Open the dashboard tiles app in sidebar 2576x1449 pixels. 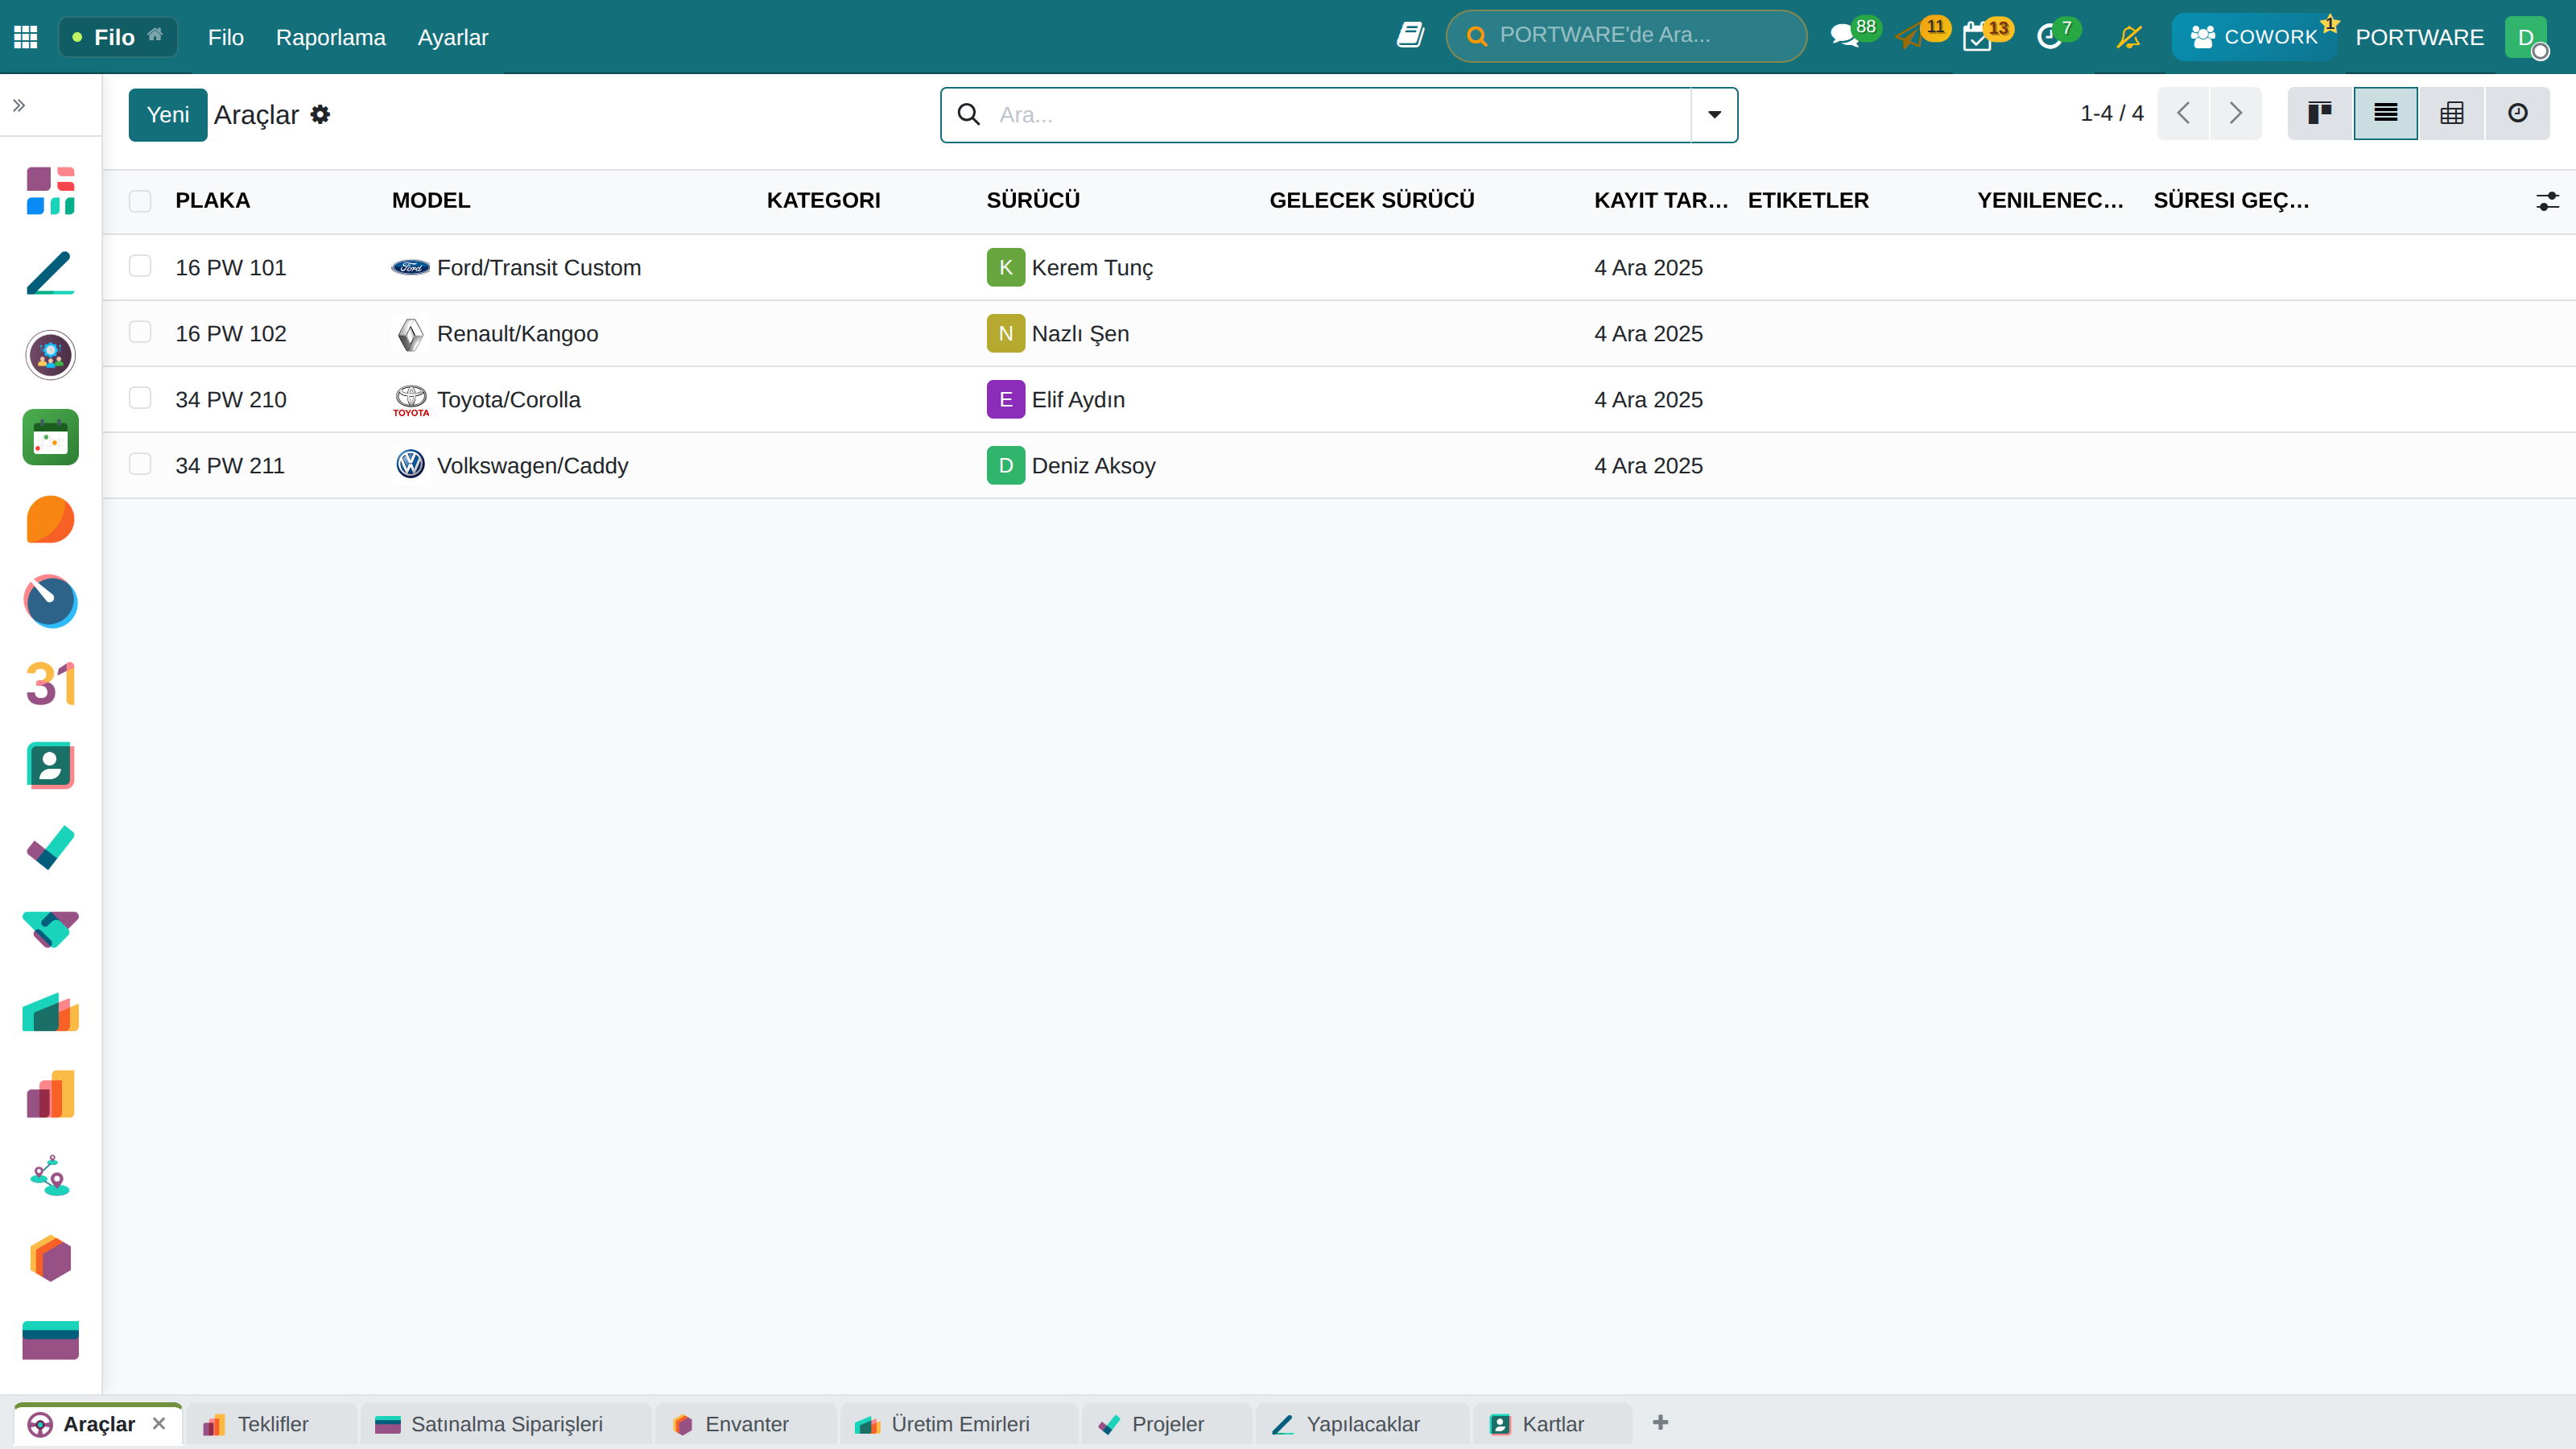click(50, 190)
